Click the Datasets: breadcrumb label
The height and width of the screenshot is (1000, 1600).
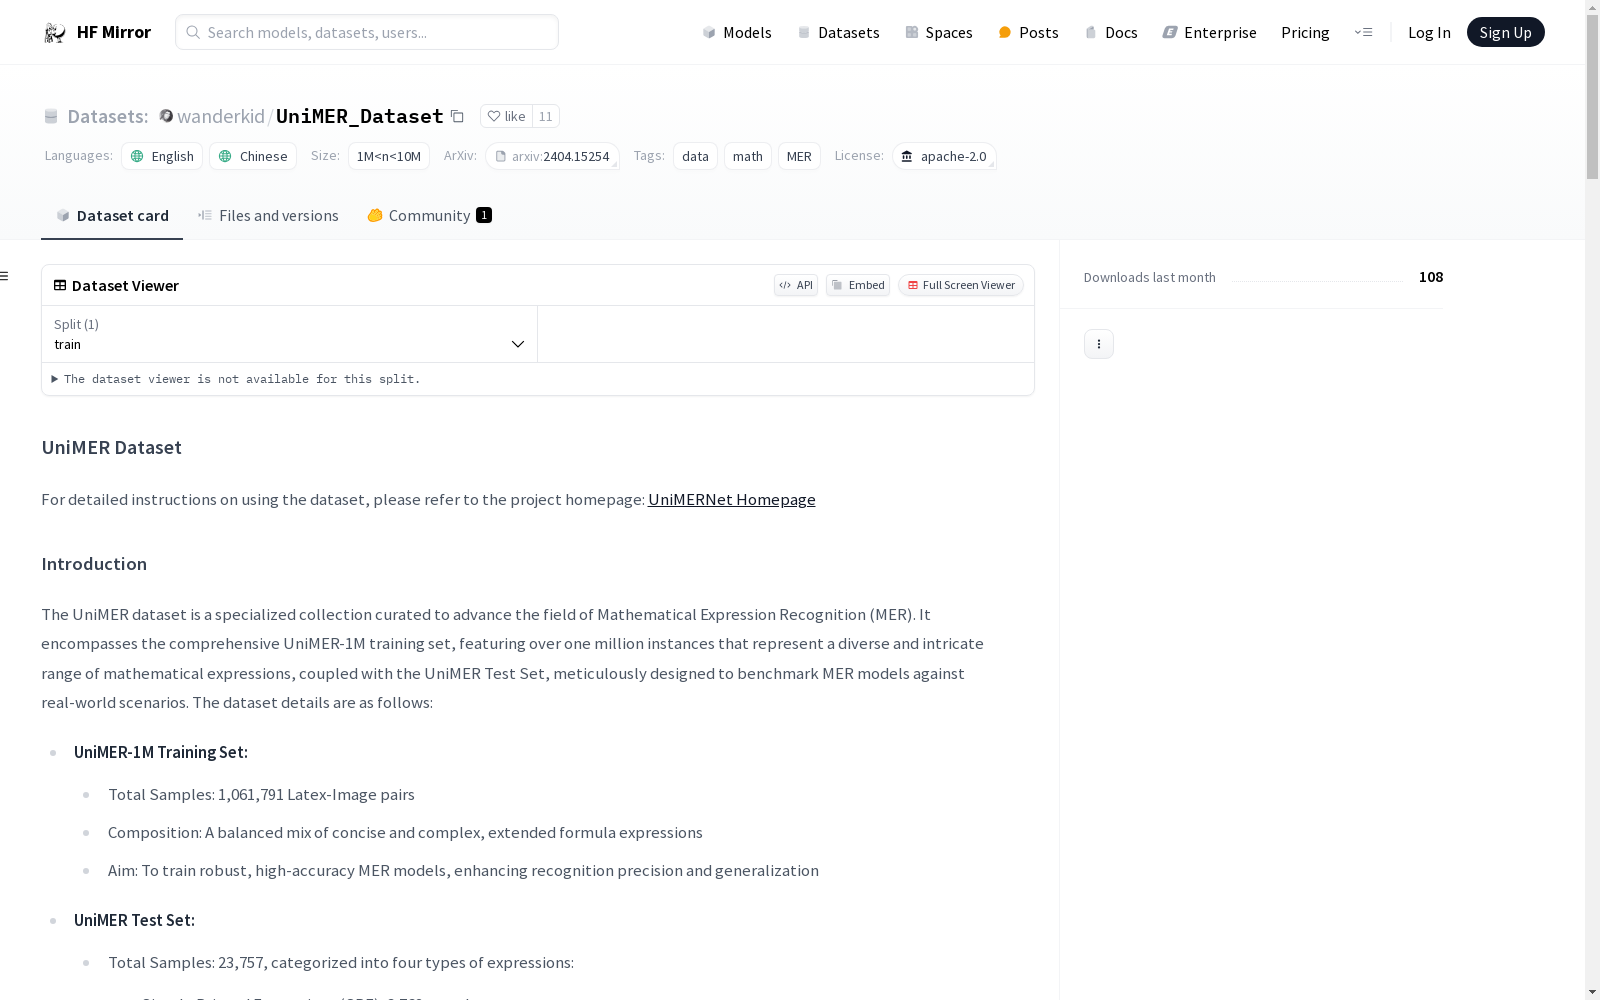[108, 116]
